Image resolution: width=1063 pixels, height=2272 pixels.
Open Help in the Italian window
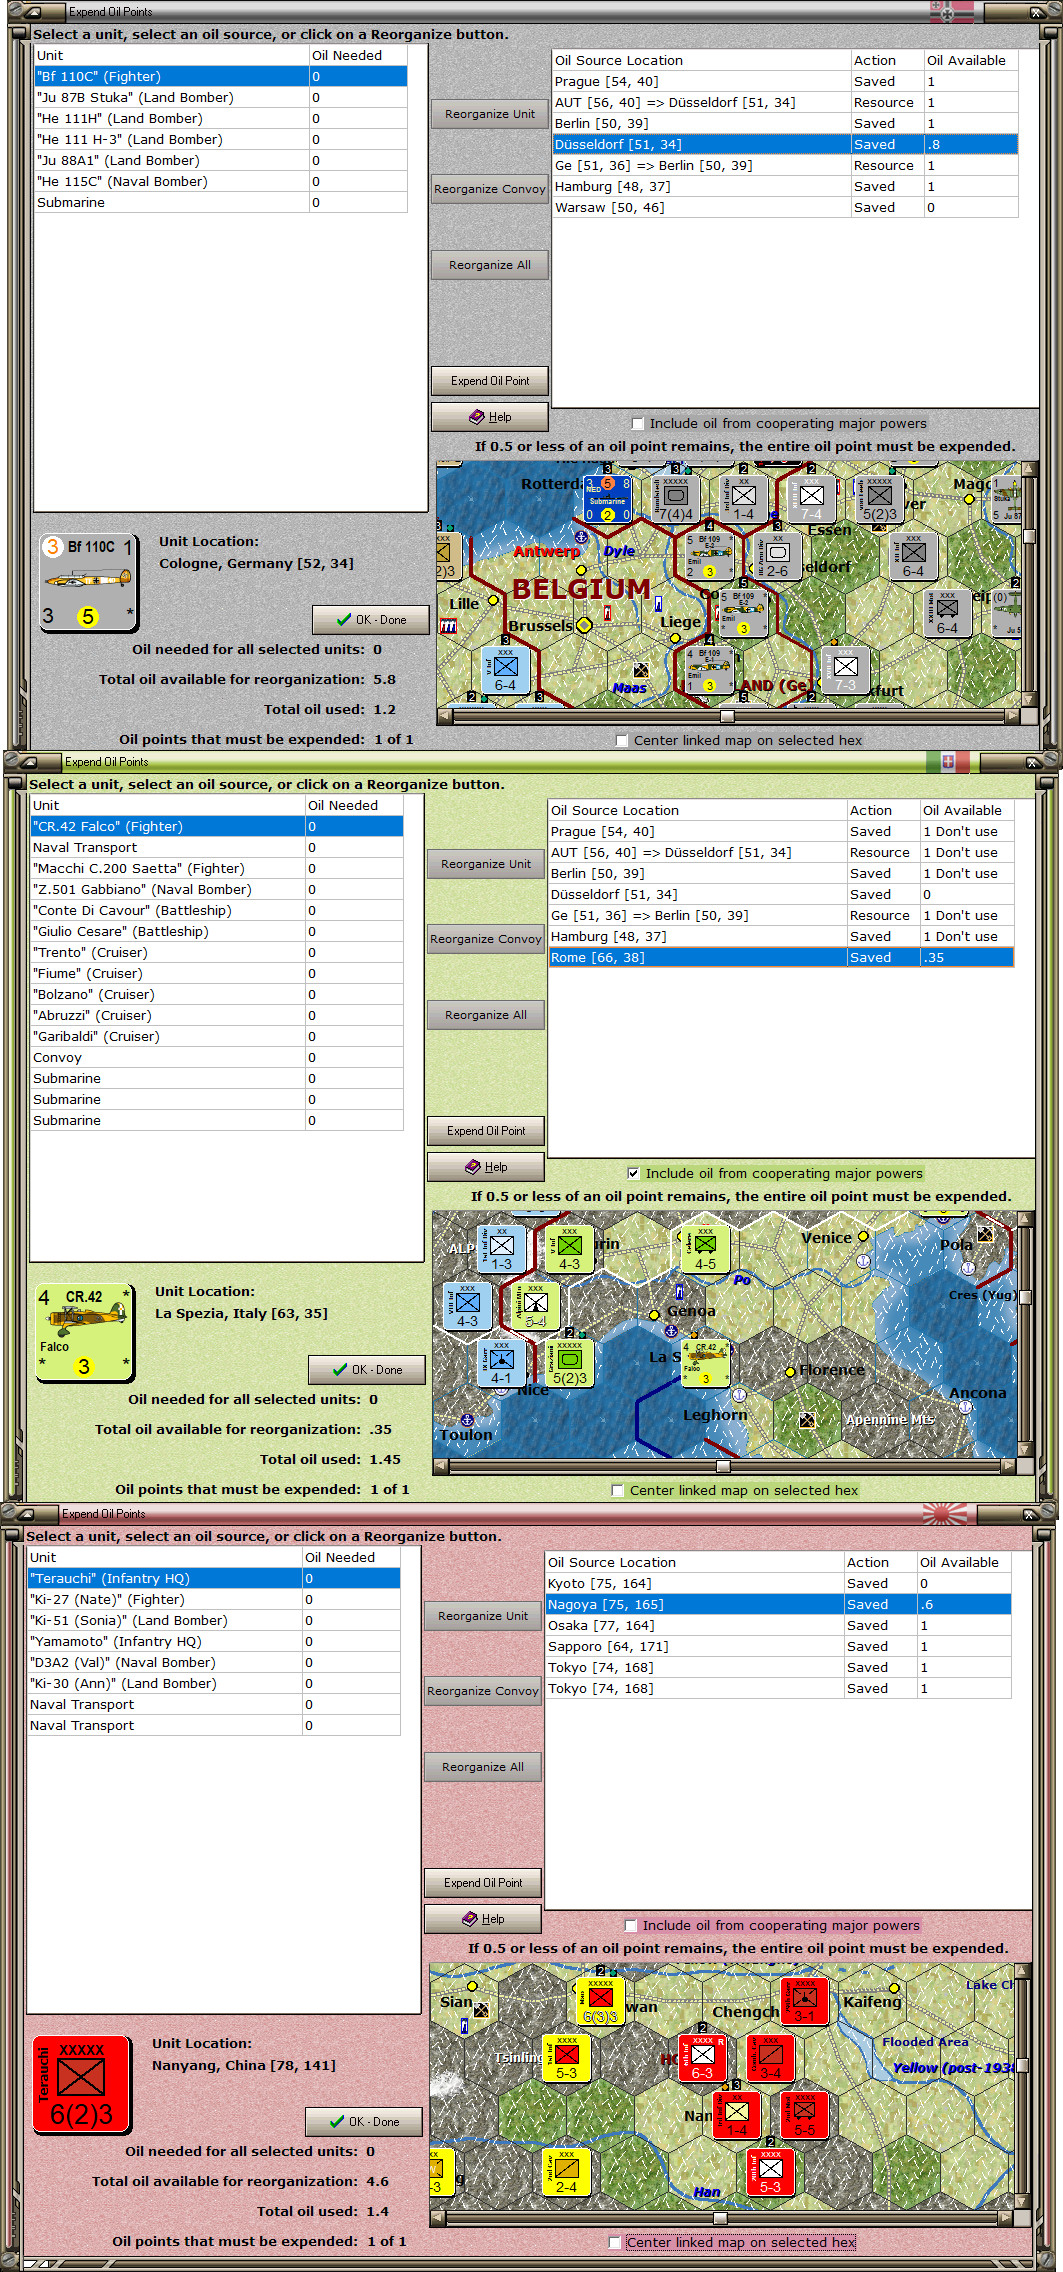click(x=486, y=1167)
